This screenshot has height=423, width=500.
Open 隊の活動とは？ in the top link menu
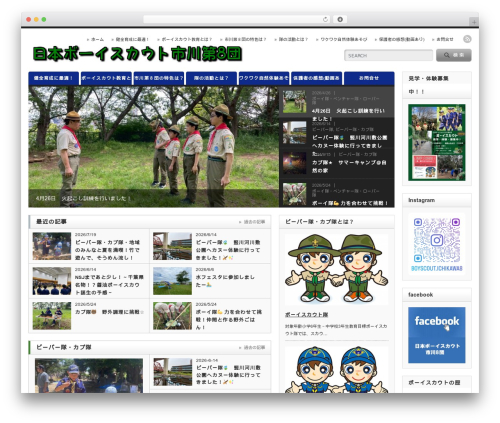click(293, 39)
